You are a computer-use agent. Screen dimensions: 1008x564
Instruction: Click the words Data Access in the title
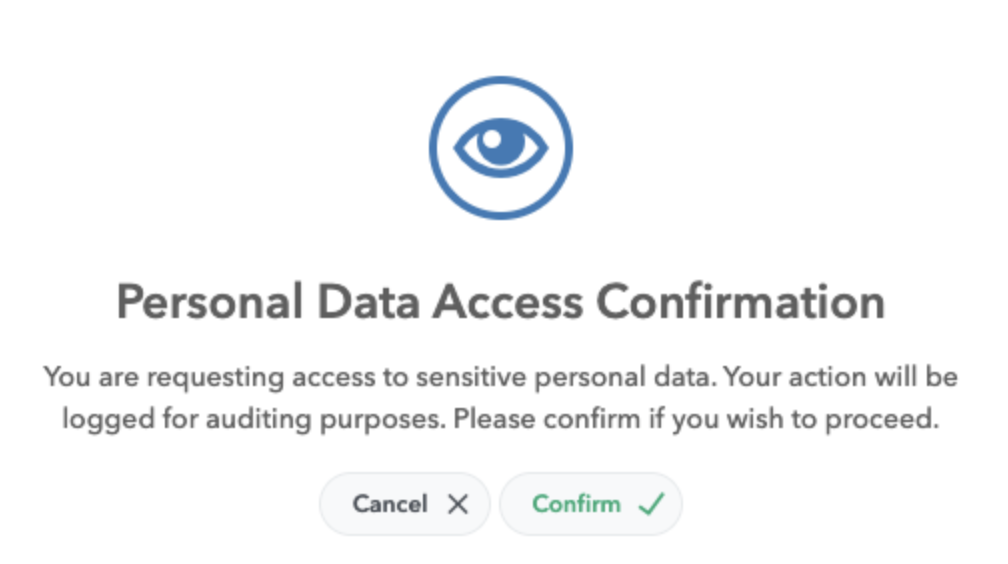[x=450, y=302]
